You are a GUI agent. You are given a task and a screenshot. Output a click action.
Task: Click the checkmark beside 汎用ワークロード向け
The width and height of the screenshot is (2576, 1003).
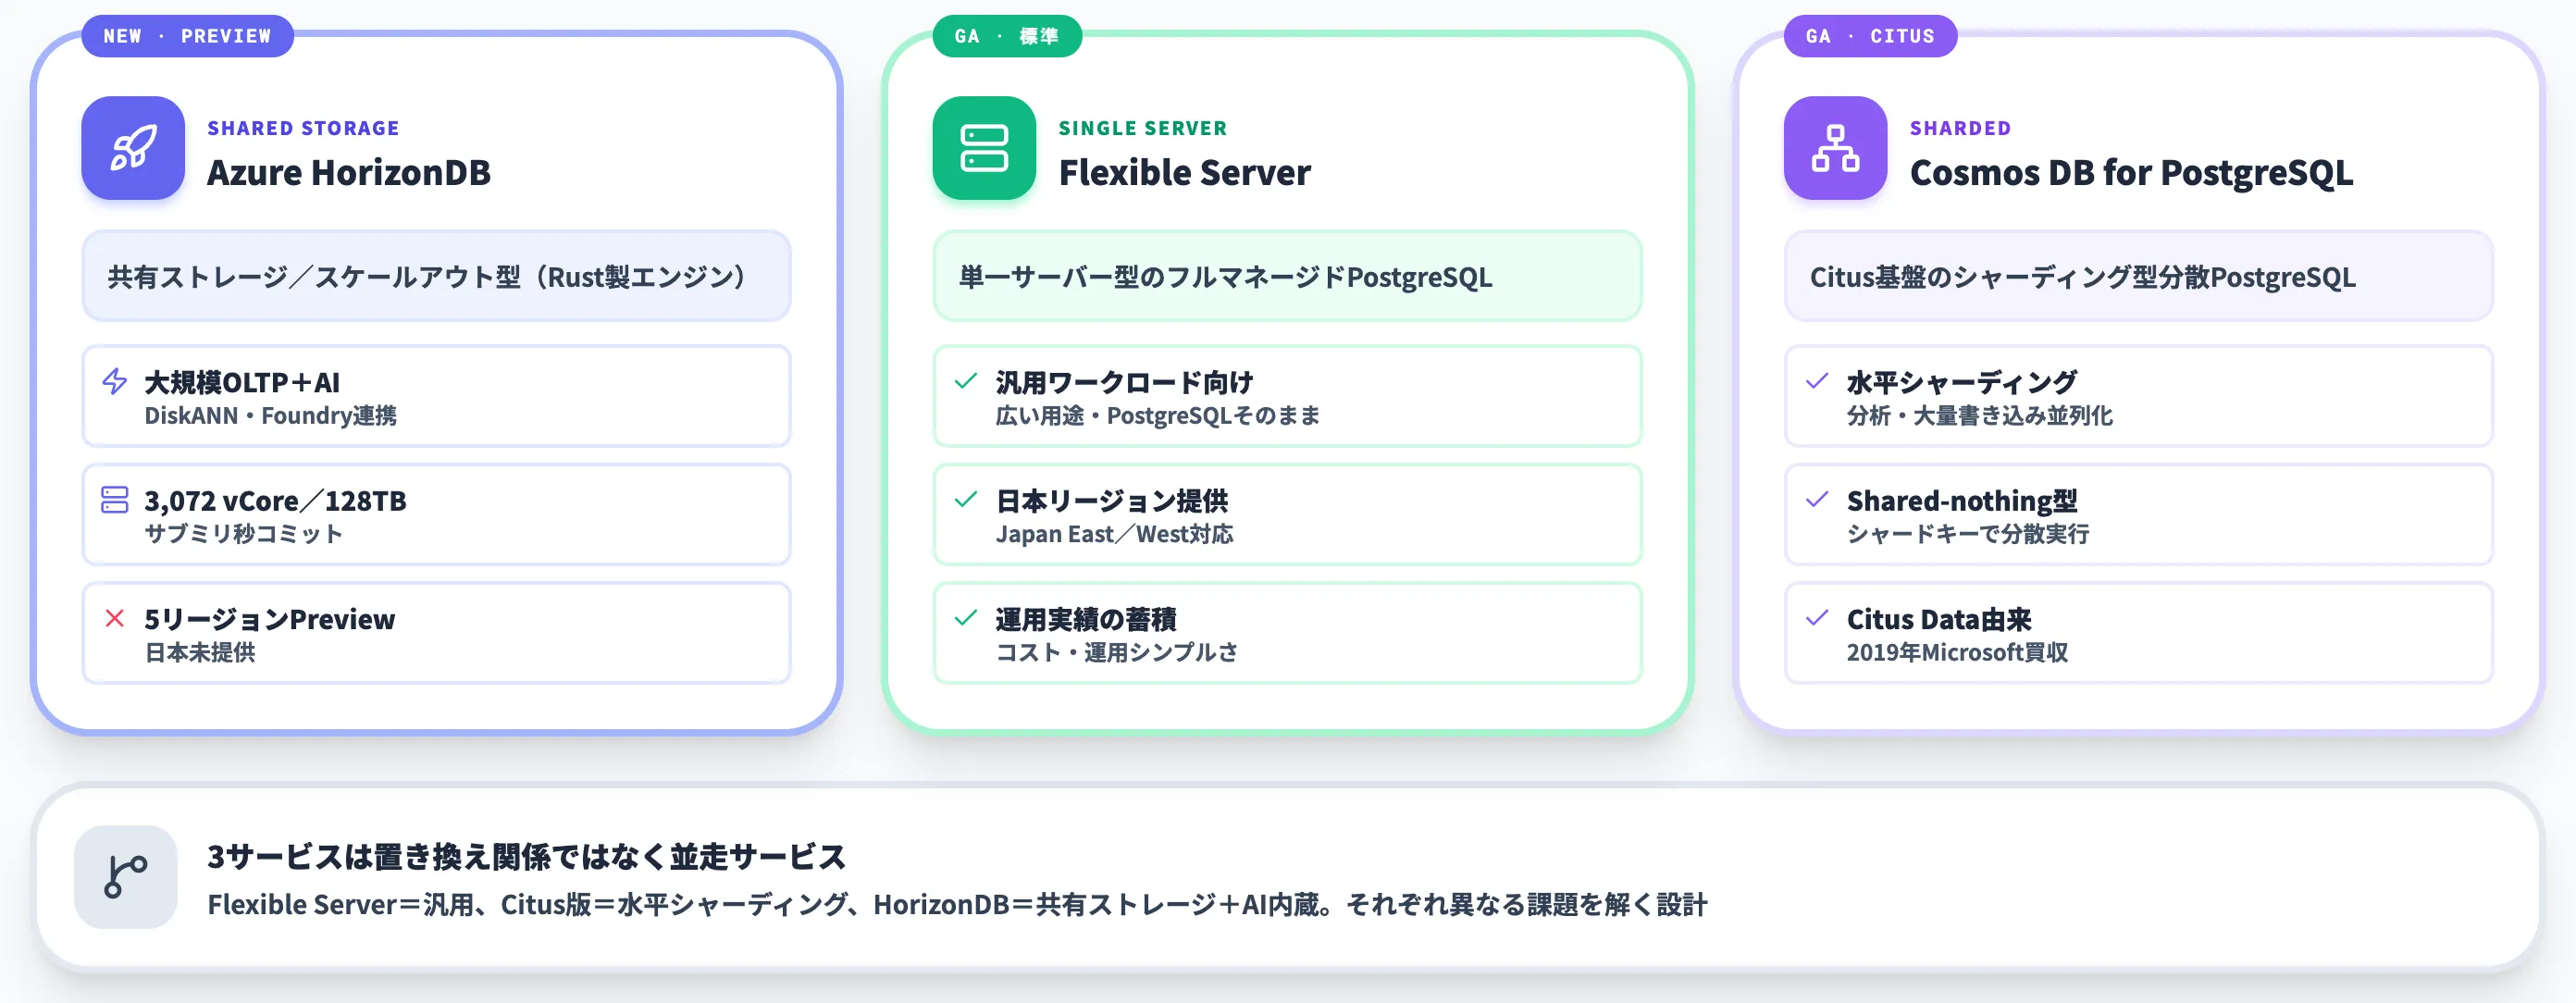(966, 381)
